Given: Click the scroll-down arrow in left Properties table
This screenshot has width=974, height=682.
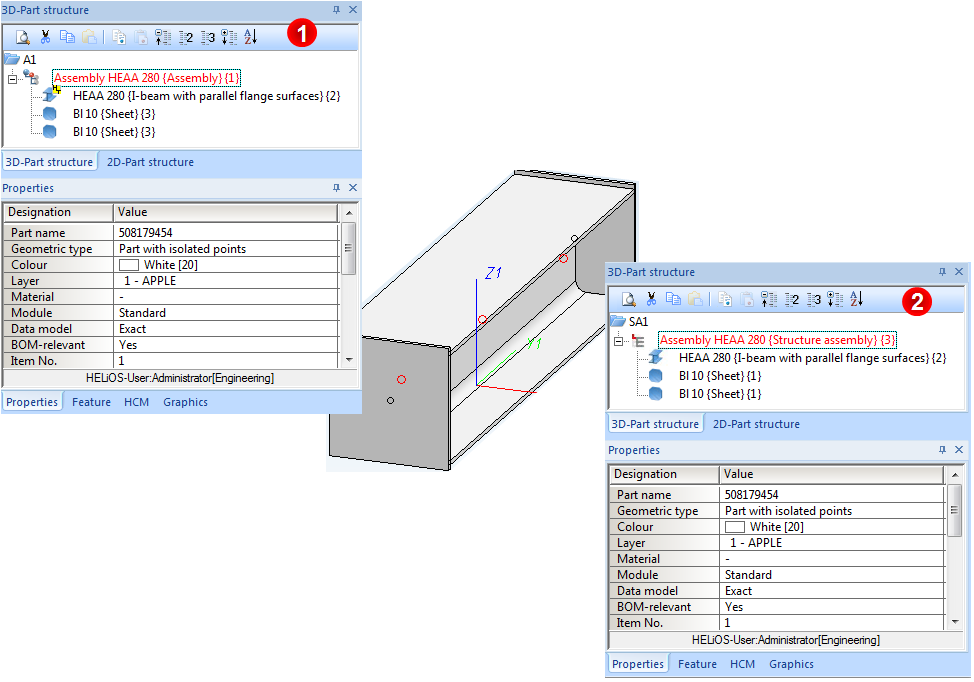Looking at the screenshot, I should click(349, 360).
